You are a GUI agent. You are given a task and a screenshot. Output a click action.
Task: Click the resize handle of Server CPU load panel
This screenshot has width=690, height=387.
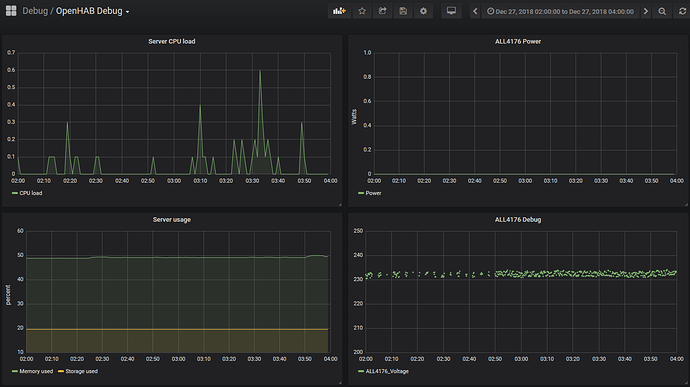[340, 205]
